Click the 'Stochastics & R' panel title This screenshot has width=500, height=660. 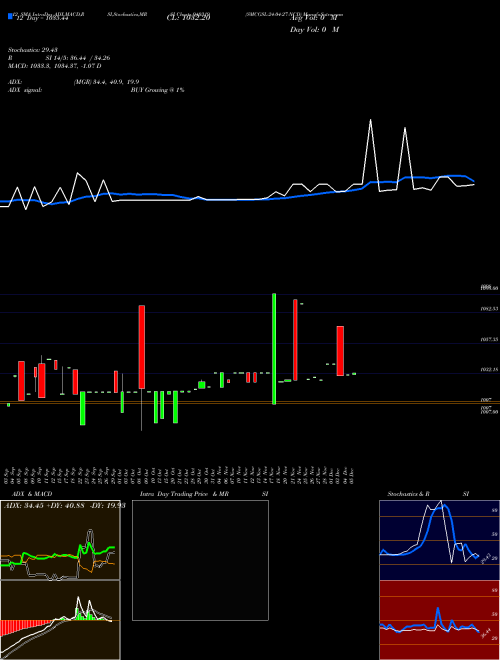tap(408, 494)
